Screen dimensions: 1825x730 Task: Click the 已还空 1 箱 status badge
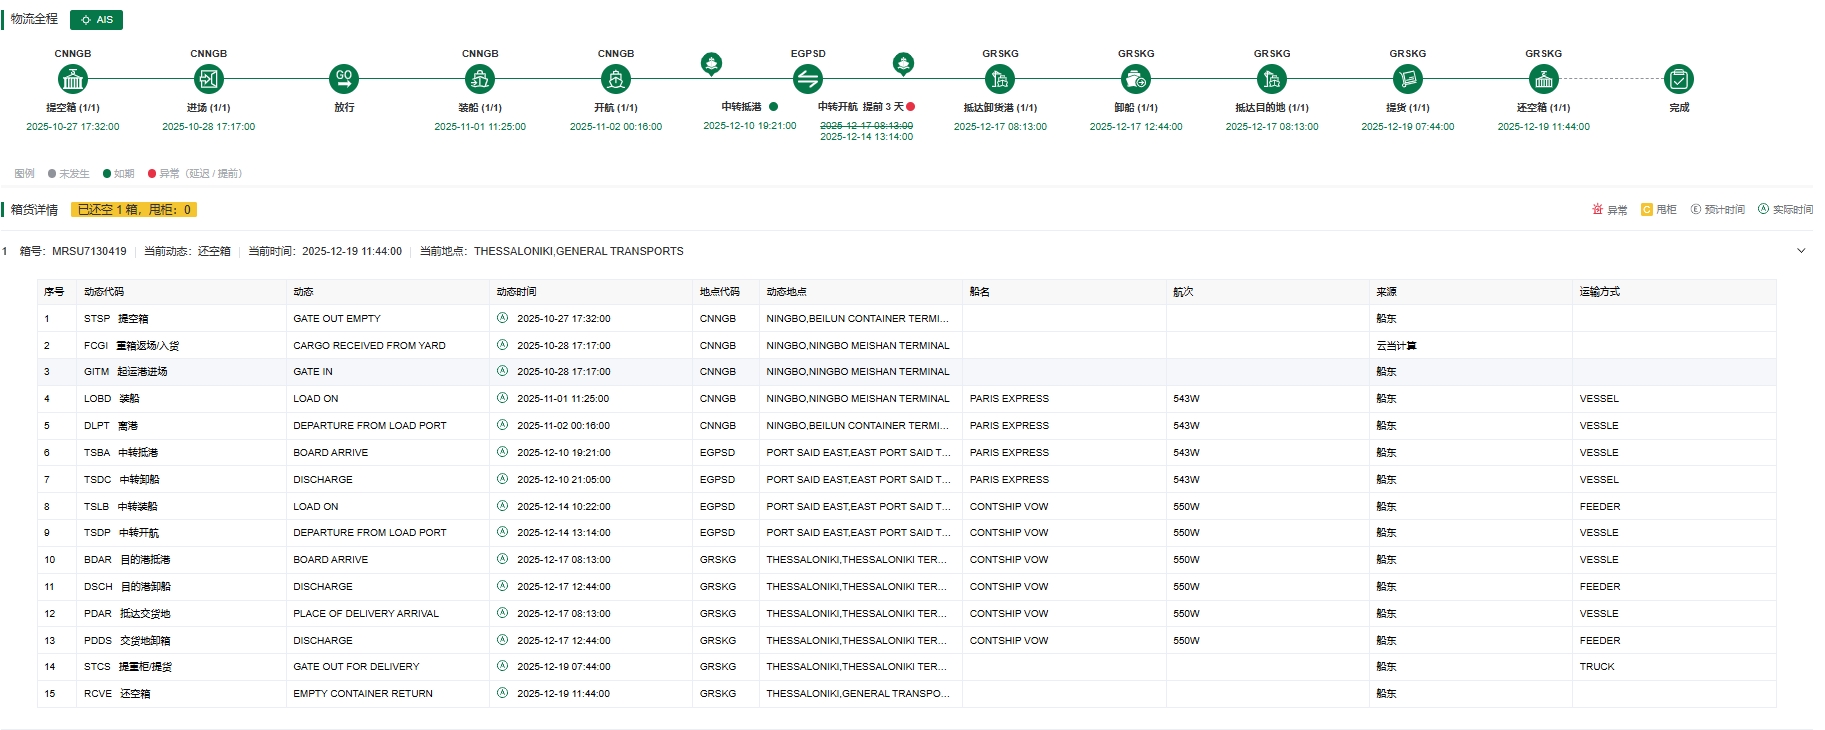pos(134,210)
